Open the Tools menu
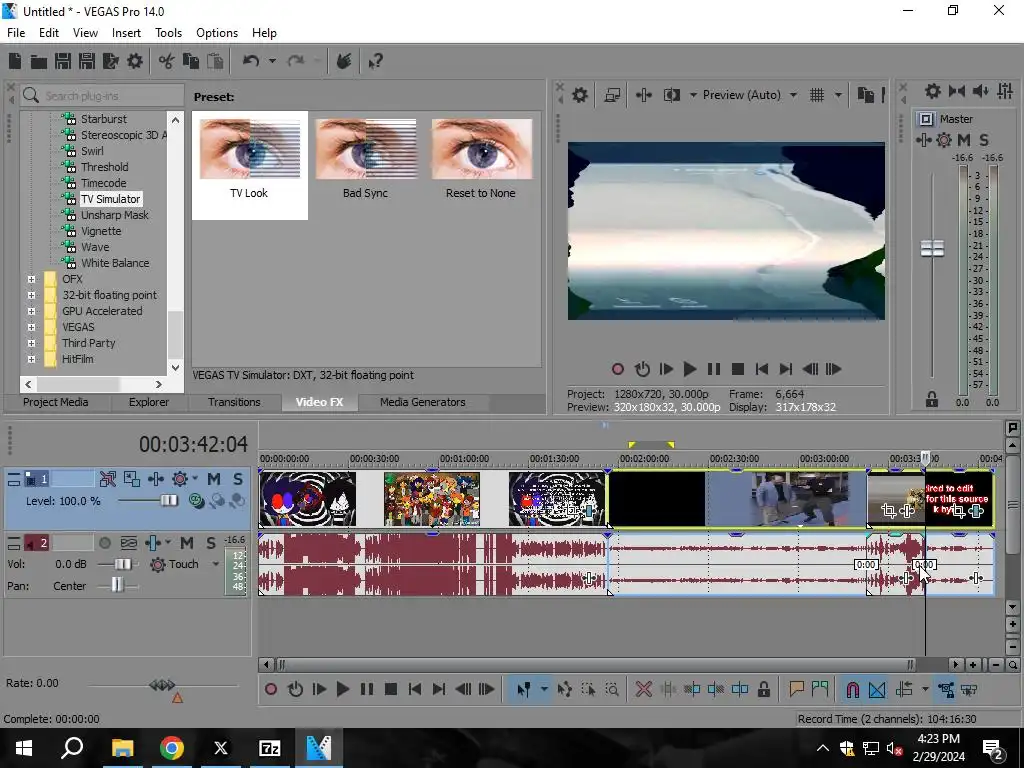 (168, 33)
